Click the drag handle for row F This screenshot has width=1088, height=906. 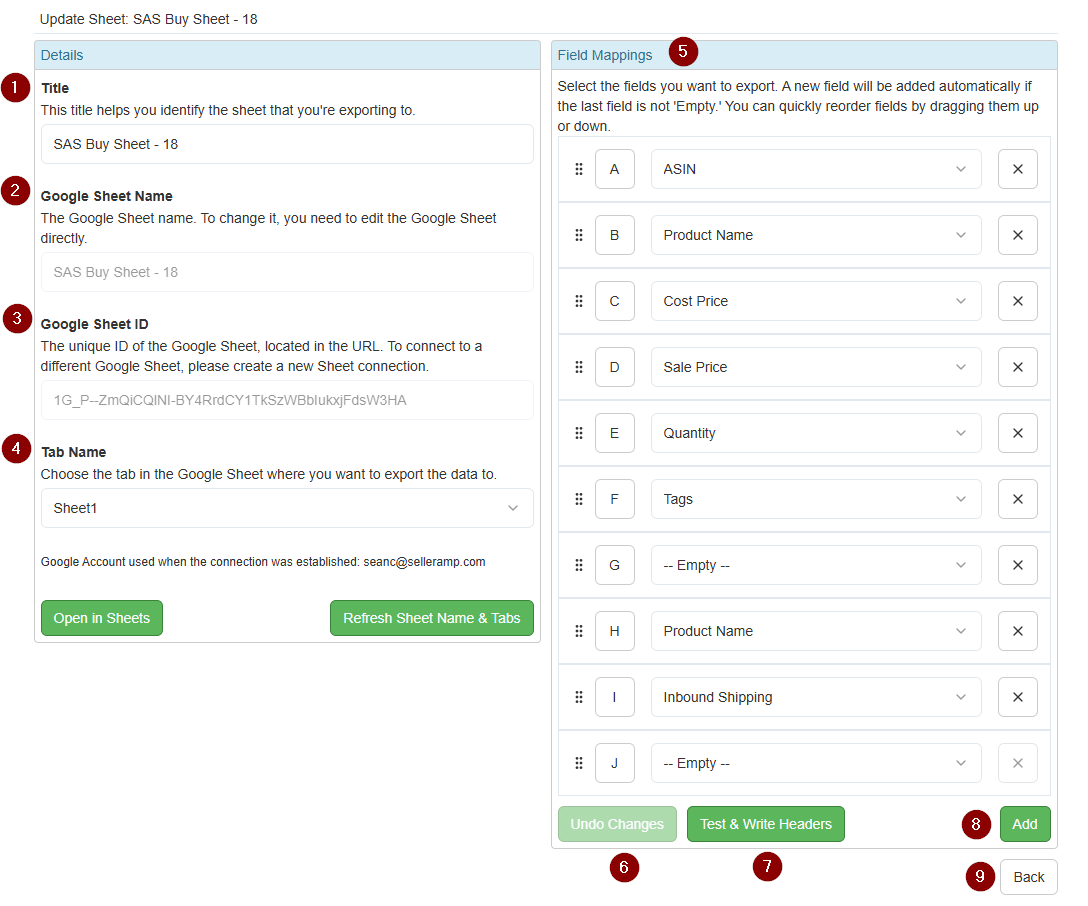tap(579, 499)
